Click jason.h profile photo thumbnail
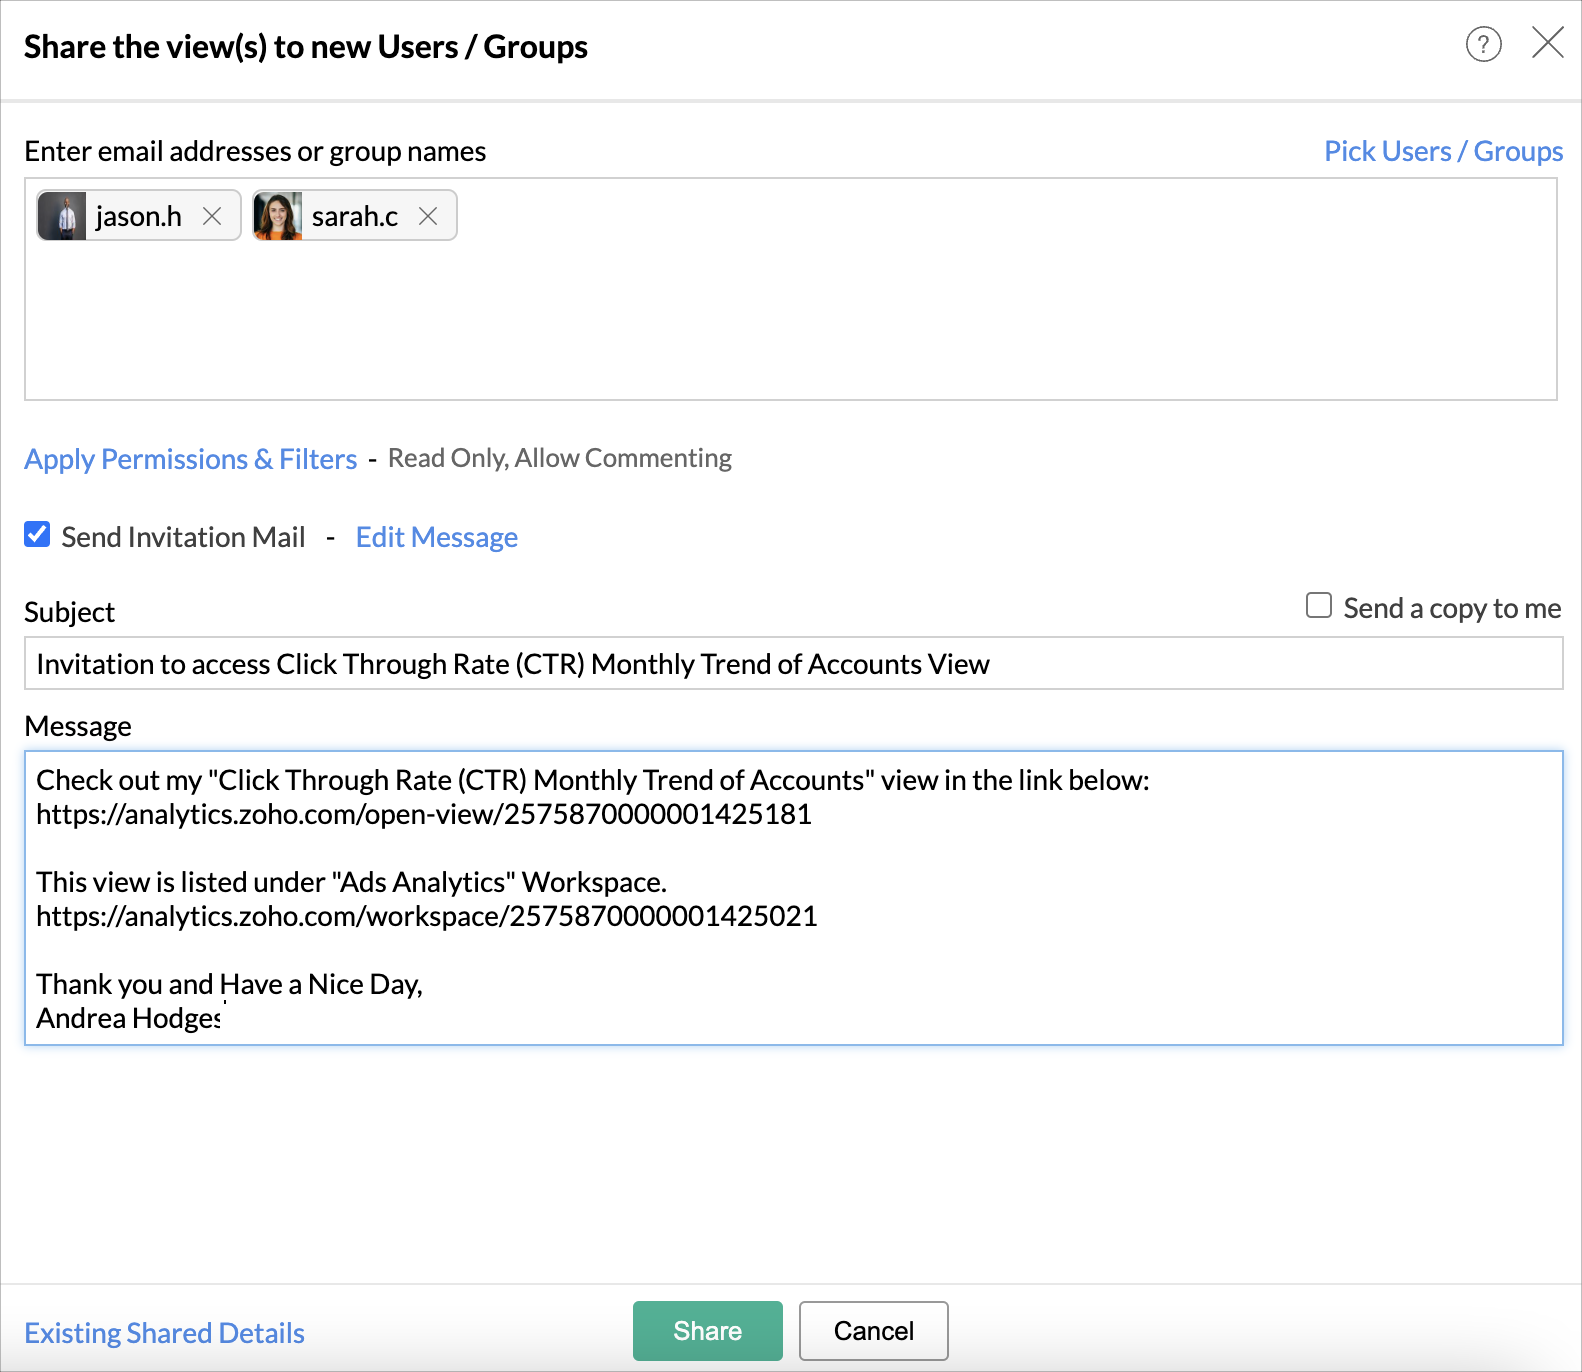1582x1372 pixels. 63,216
